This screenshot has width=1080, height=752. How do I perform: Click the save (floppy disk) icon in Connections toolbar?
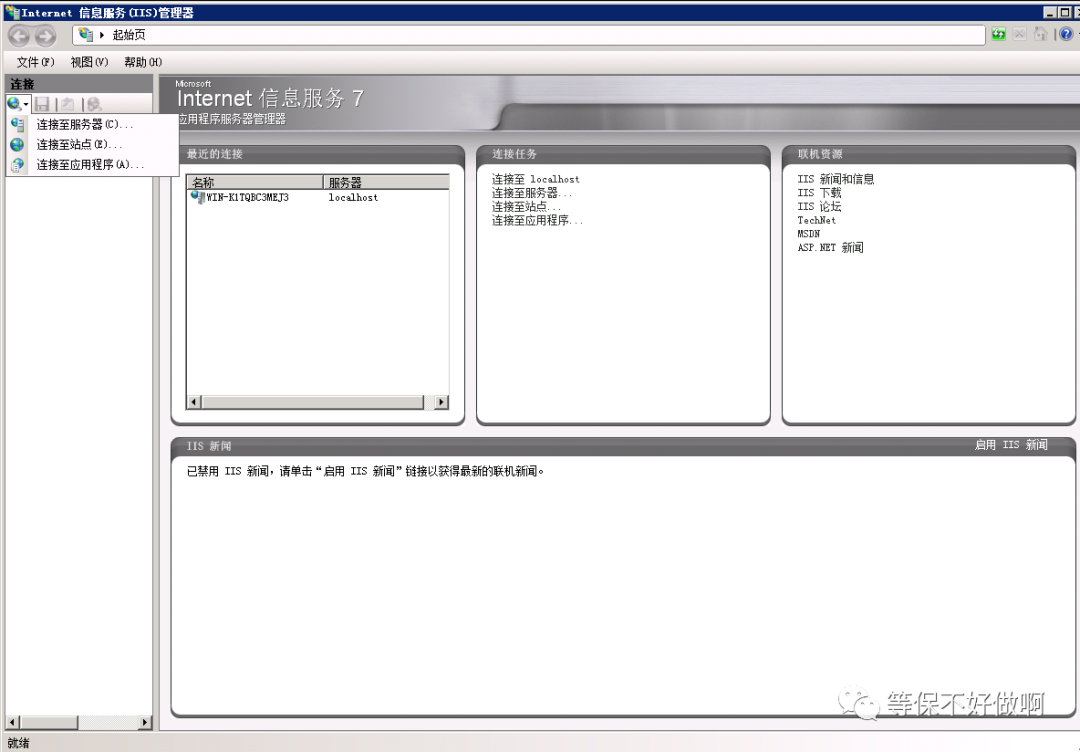pos(42,104)
